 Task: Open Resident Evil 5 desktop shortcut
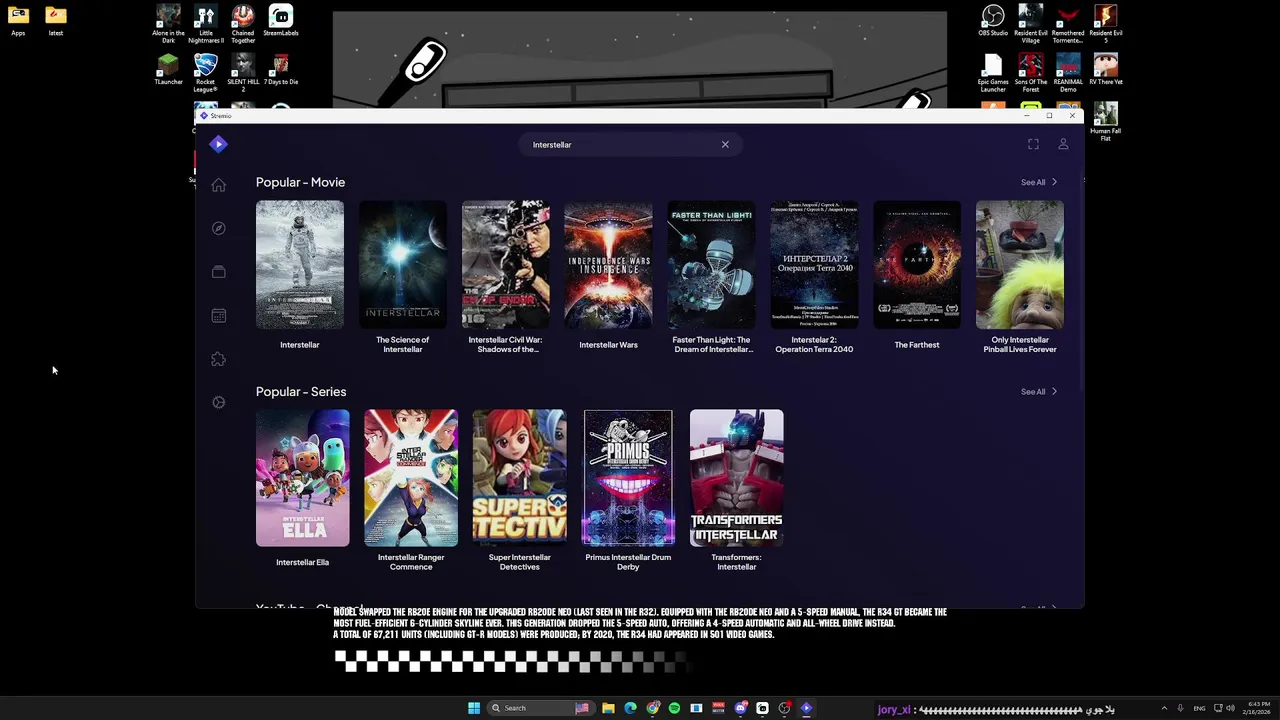(1105, 24)
